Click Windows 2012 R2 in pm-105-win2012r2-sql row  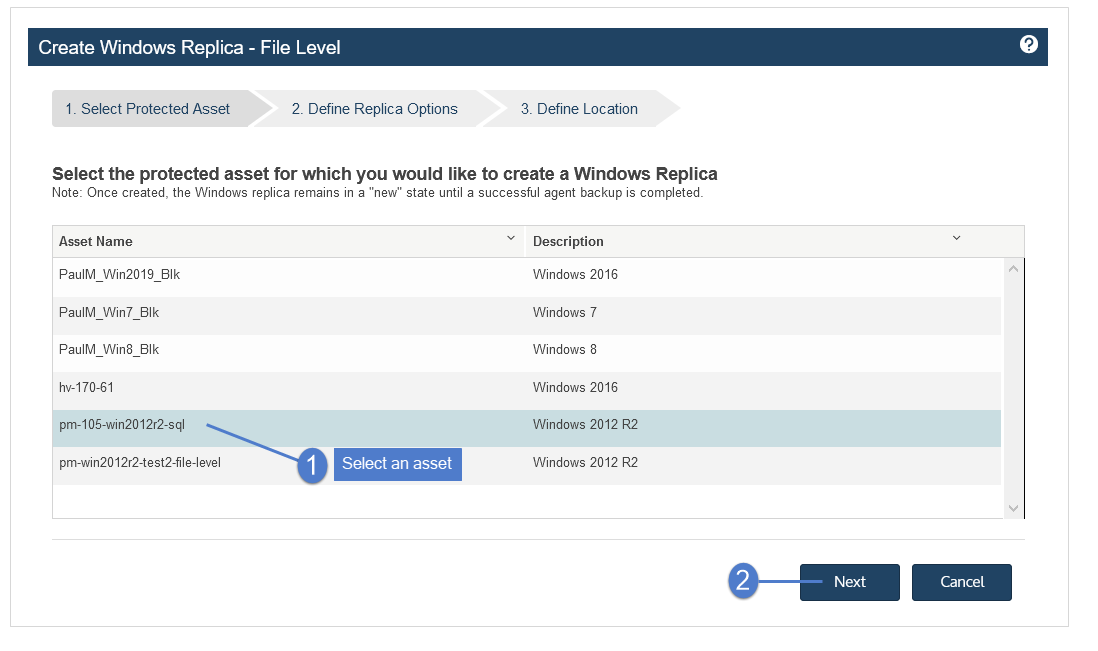585,424
